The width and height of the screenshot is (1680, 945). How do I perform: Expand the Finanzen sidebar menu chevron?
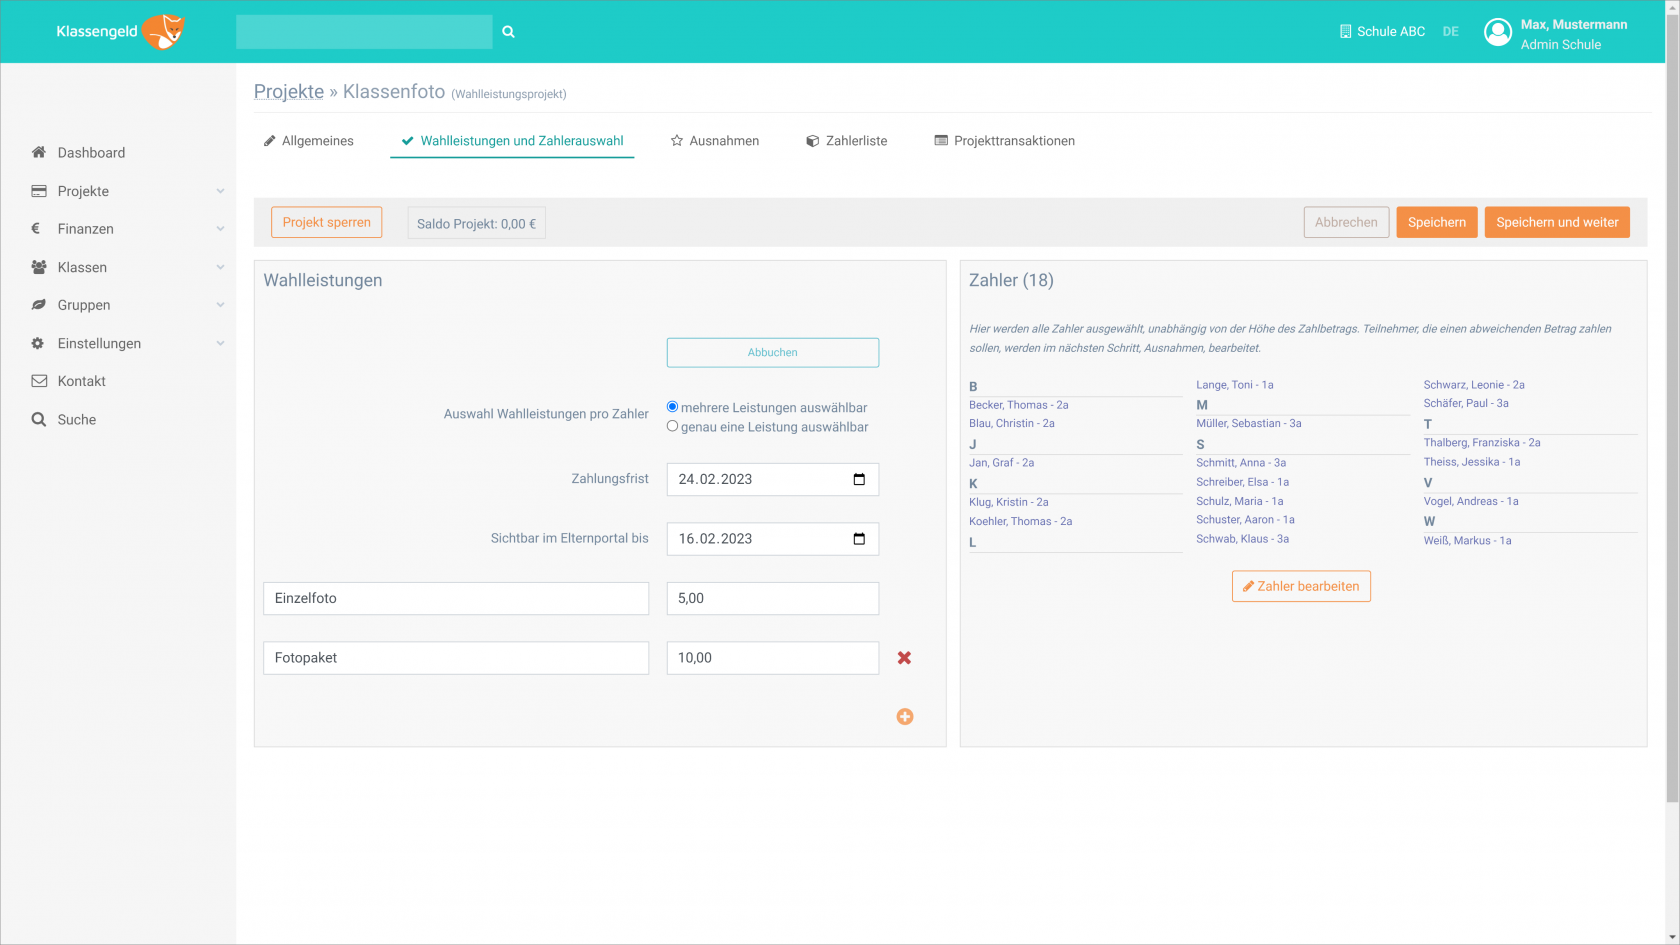tap(220, 229)
